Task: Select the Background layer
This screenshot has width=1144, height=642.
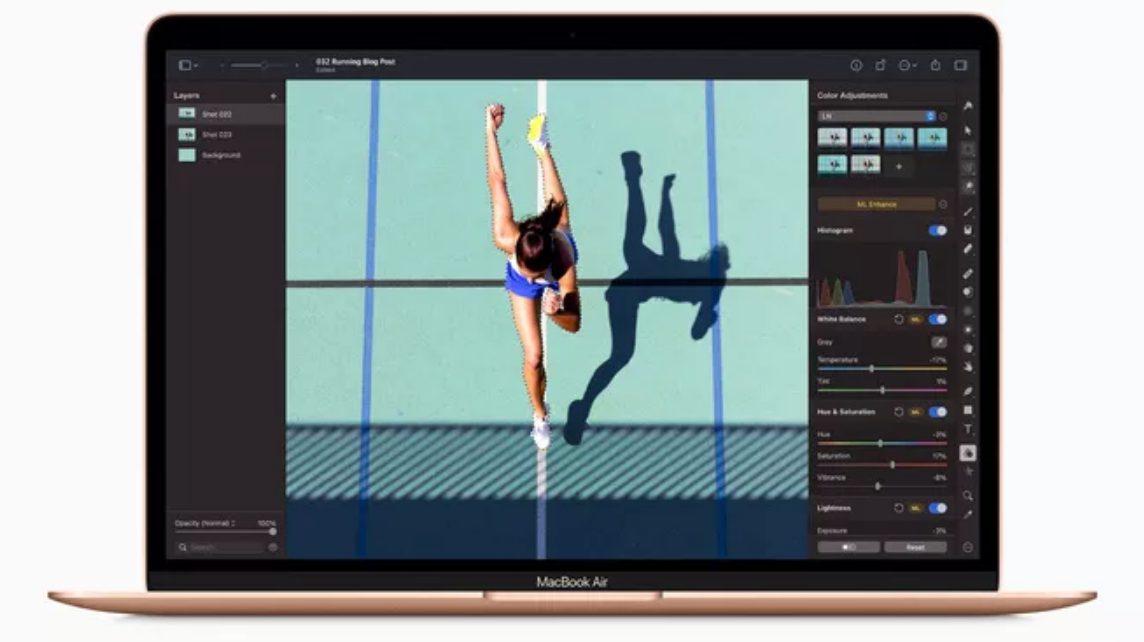Action: click(225, 155)
